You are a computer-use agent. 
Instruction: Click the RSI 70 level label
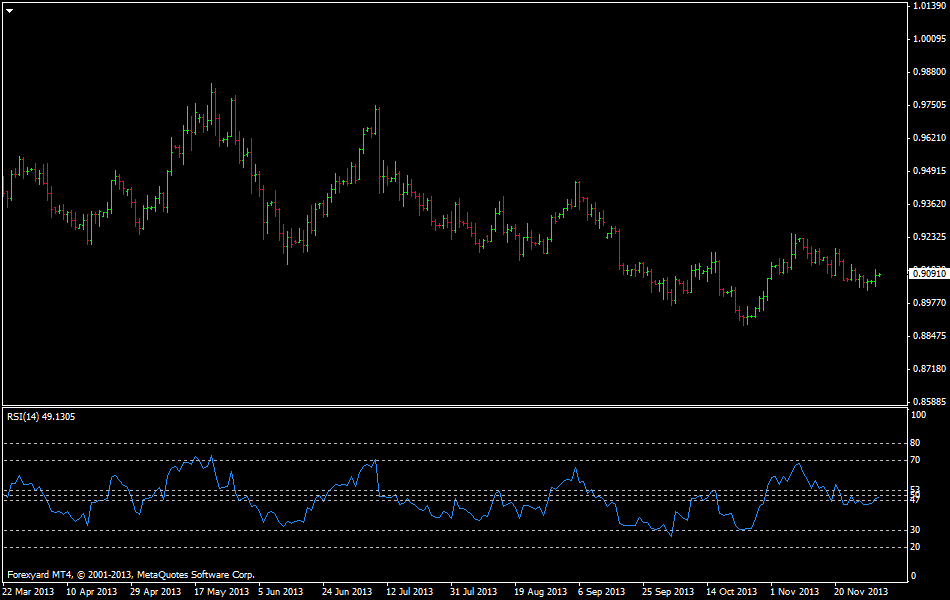tap(914, 460)
